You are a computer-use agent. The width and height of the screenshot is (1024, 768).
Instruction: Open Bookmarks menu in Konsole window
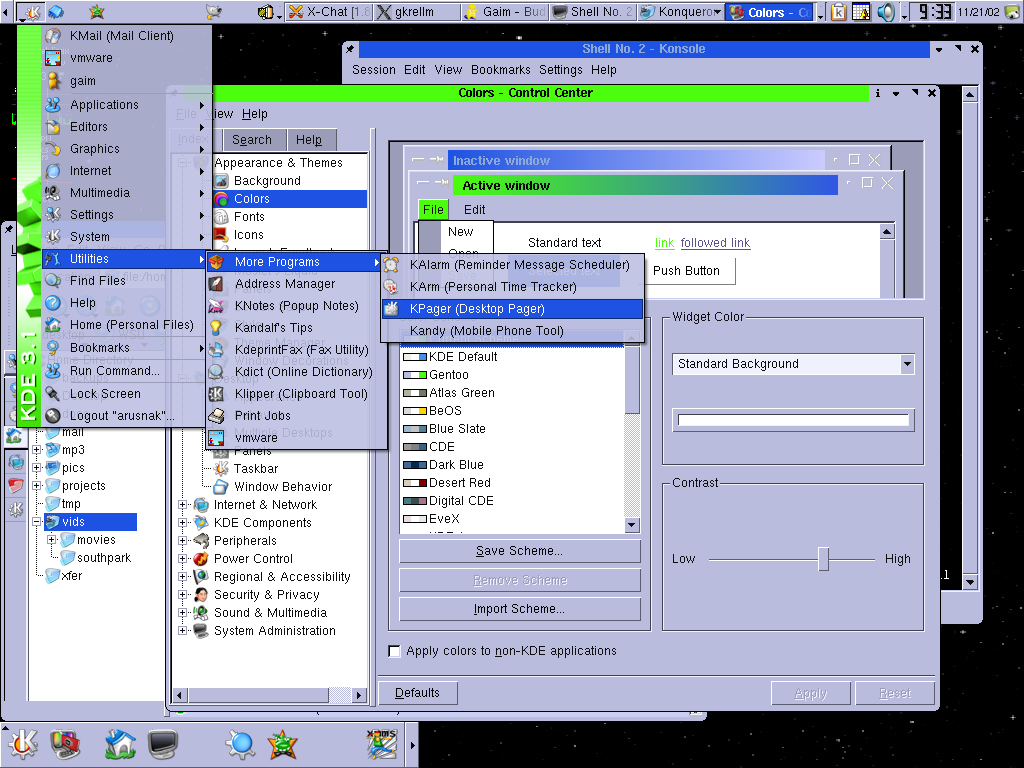tap(500, 70)
